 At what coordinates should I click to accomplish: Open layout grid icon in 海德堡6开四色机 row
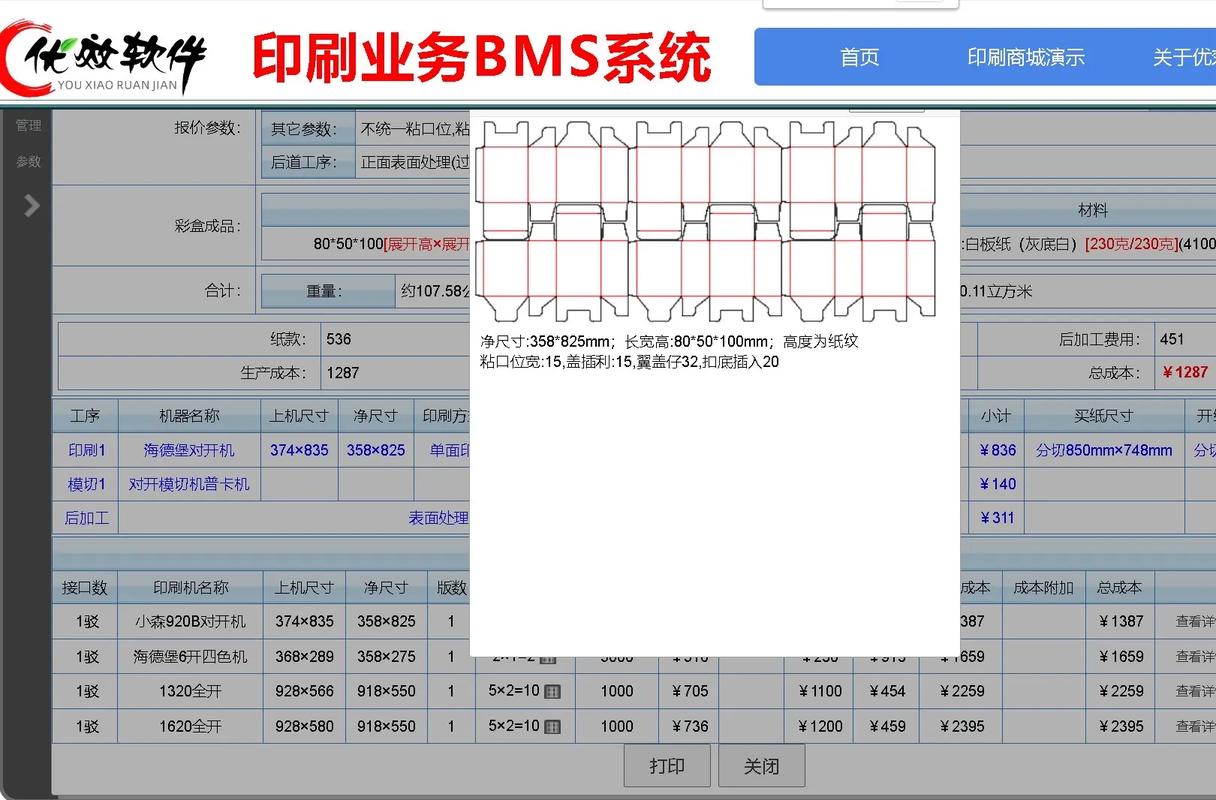pos(548,658)
